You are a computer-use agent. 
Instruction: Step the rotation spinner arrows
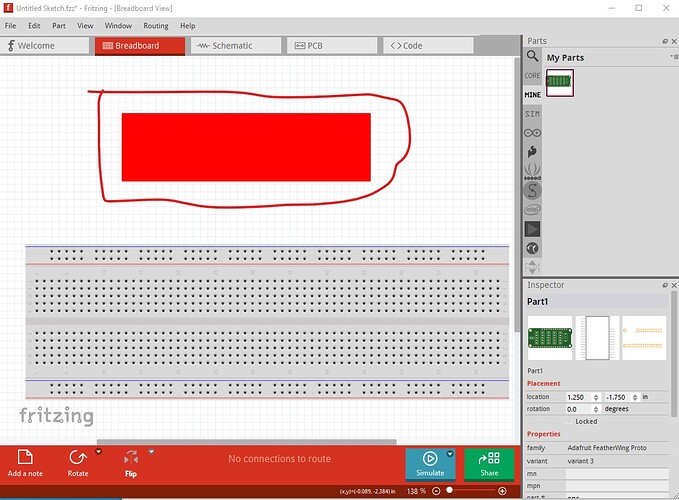(x=596, y=409)
